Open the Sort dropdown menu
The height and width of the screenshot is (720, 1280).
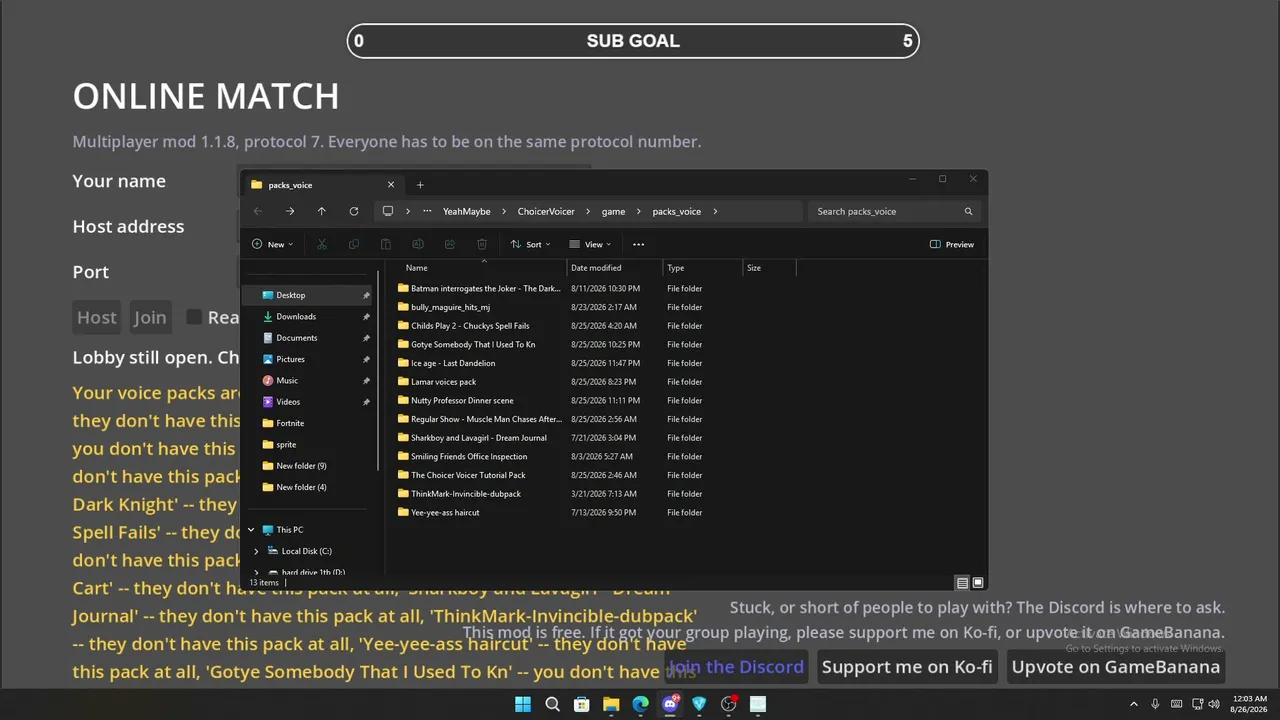tap(531, 244)
